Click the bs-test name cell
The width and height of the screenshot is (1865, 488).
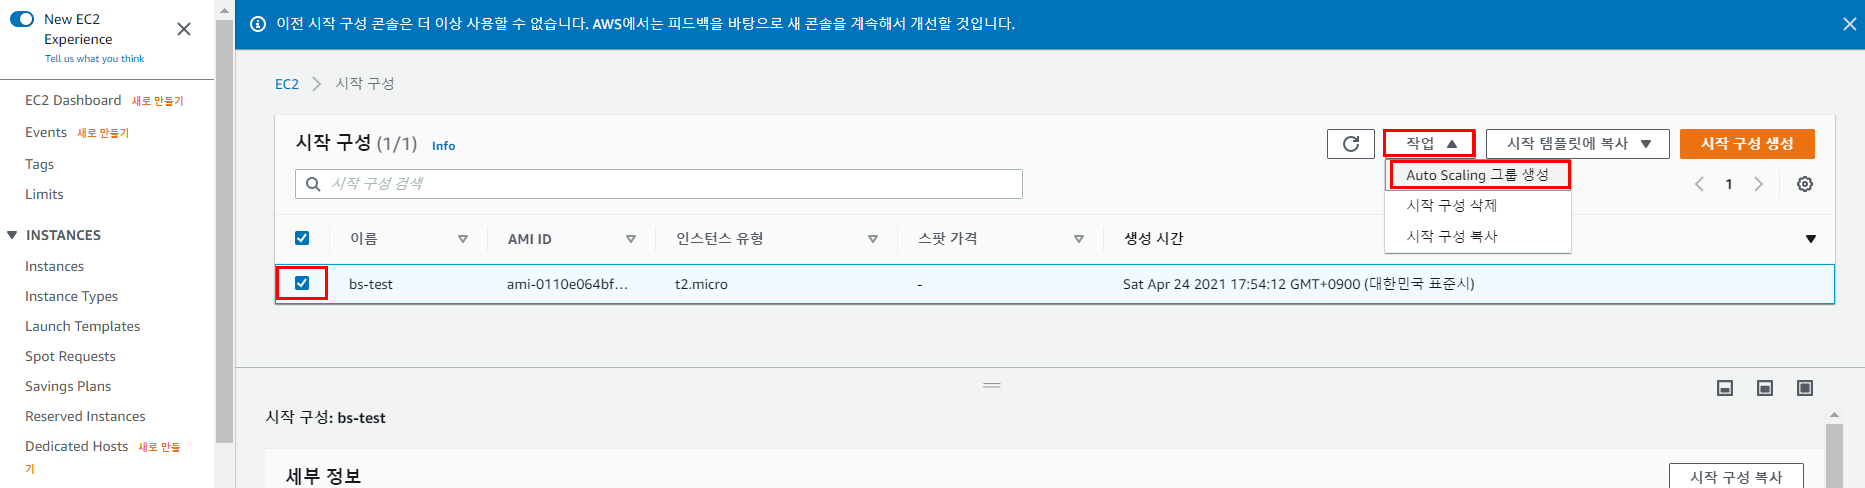coord(370,284)
